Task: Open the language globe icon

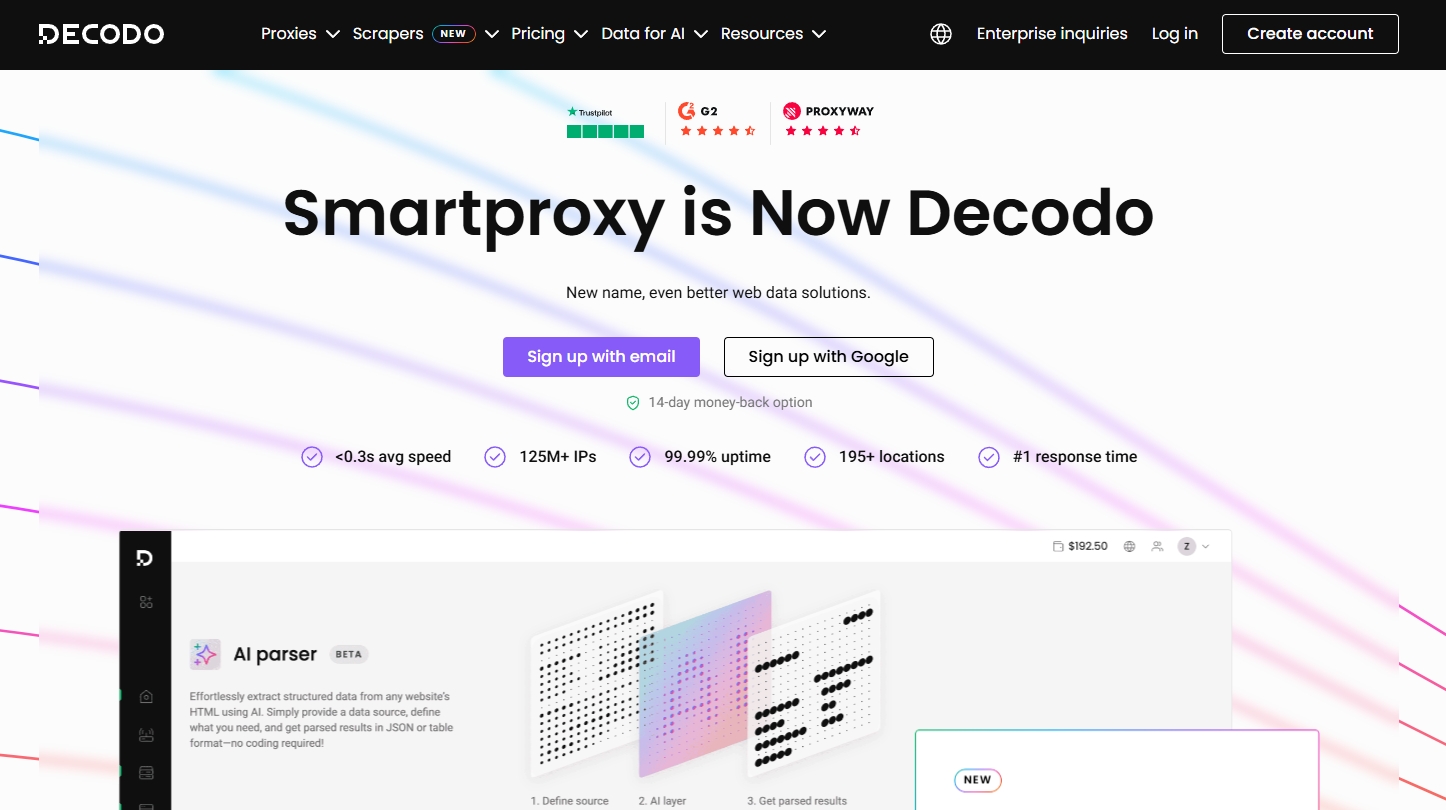Action: [941, 34]
